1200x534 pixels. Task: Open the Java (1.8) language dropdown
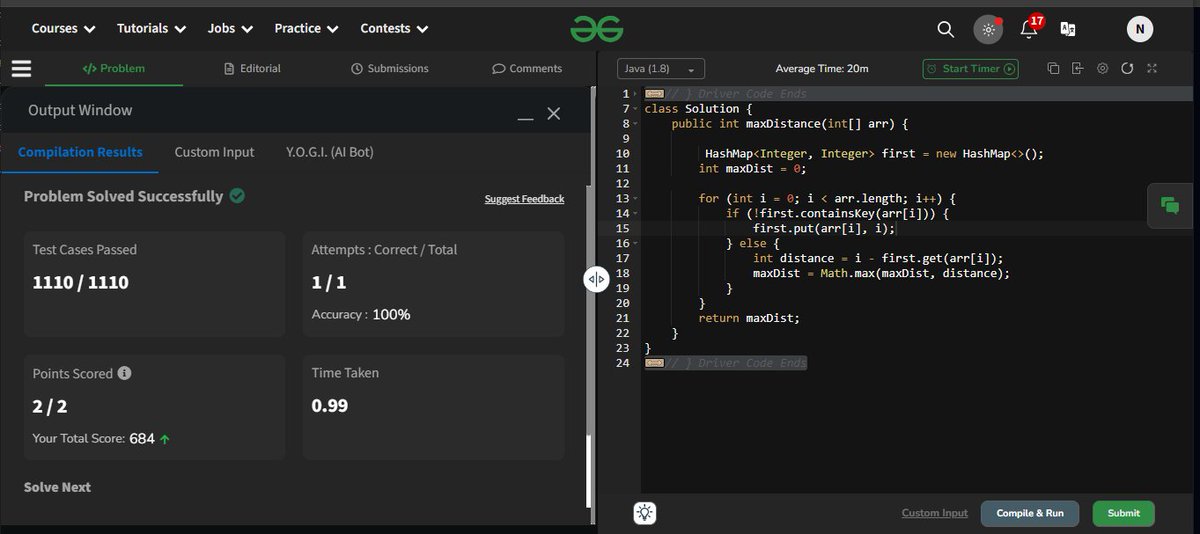pyautogui.click(x=661, y=69)
